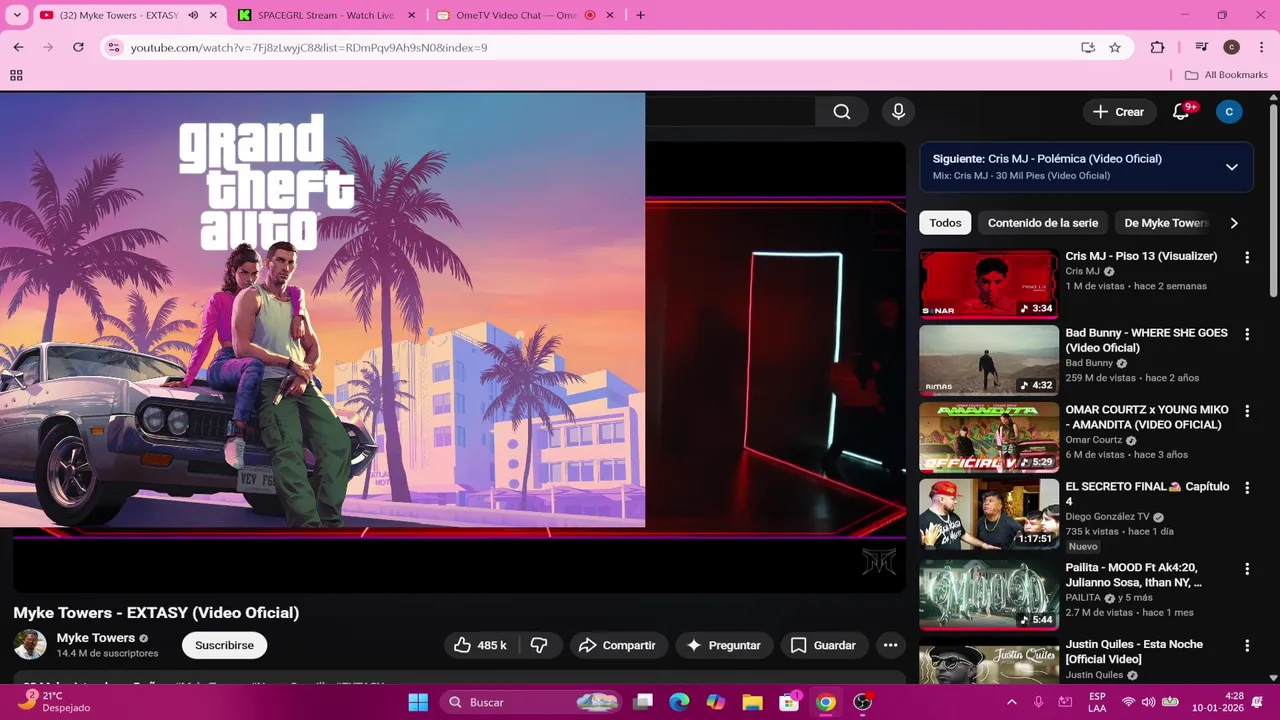Collapse the Siguiente playlist panel chevron
The width and height of the screenshot is (1280, 720).
coord(1232,167)
